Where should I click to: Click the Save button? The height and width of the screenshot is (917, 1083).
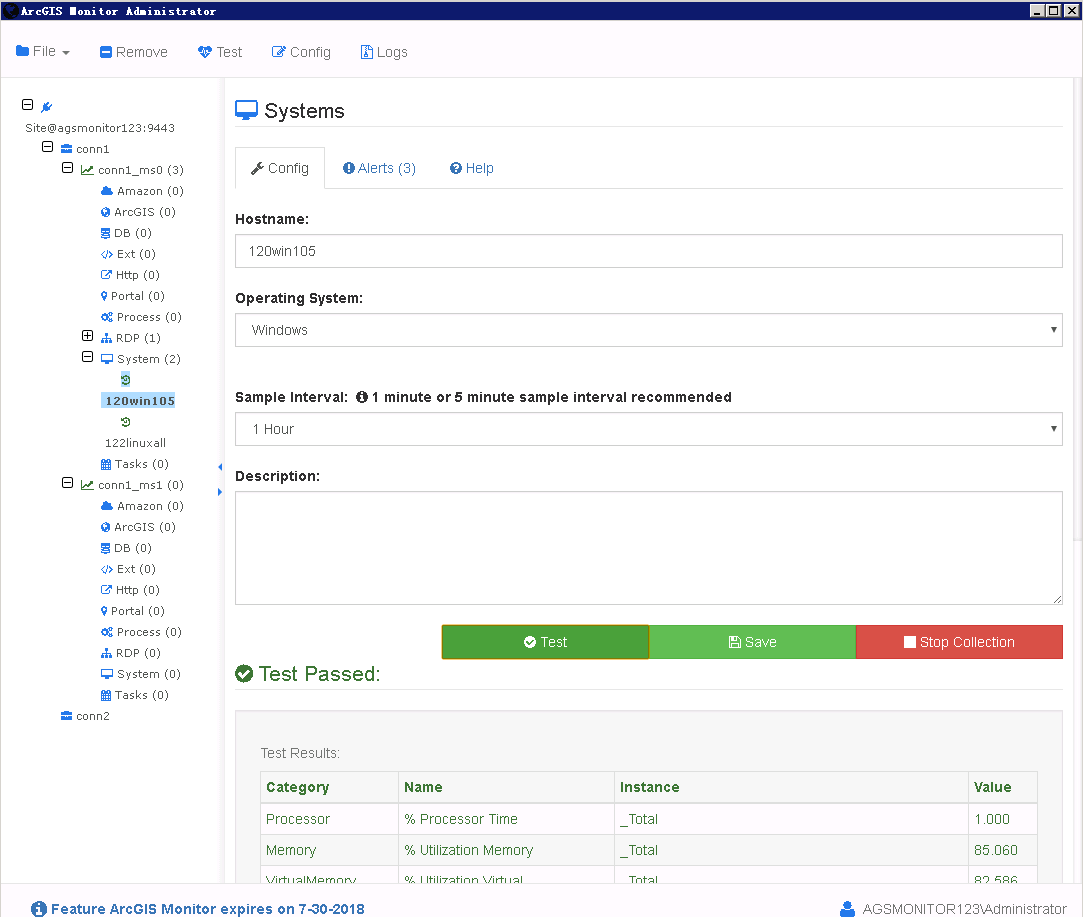[x=753, y=642]
